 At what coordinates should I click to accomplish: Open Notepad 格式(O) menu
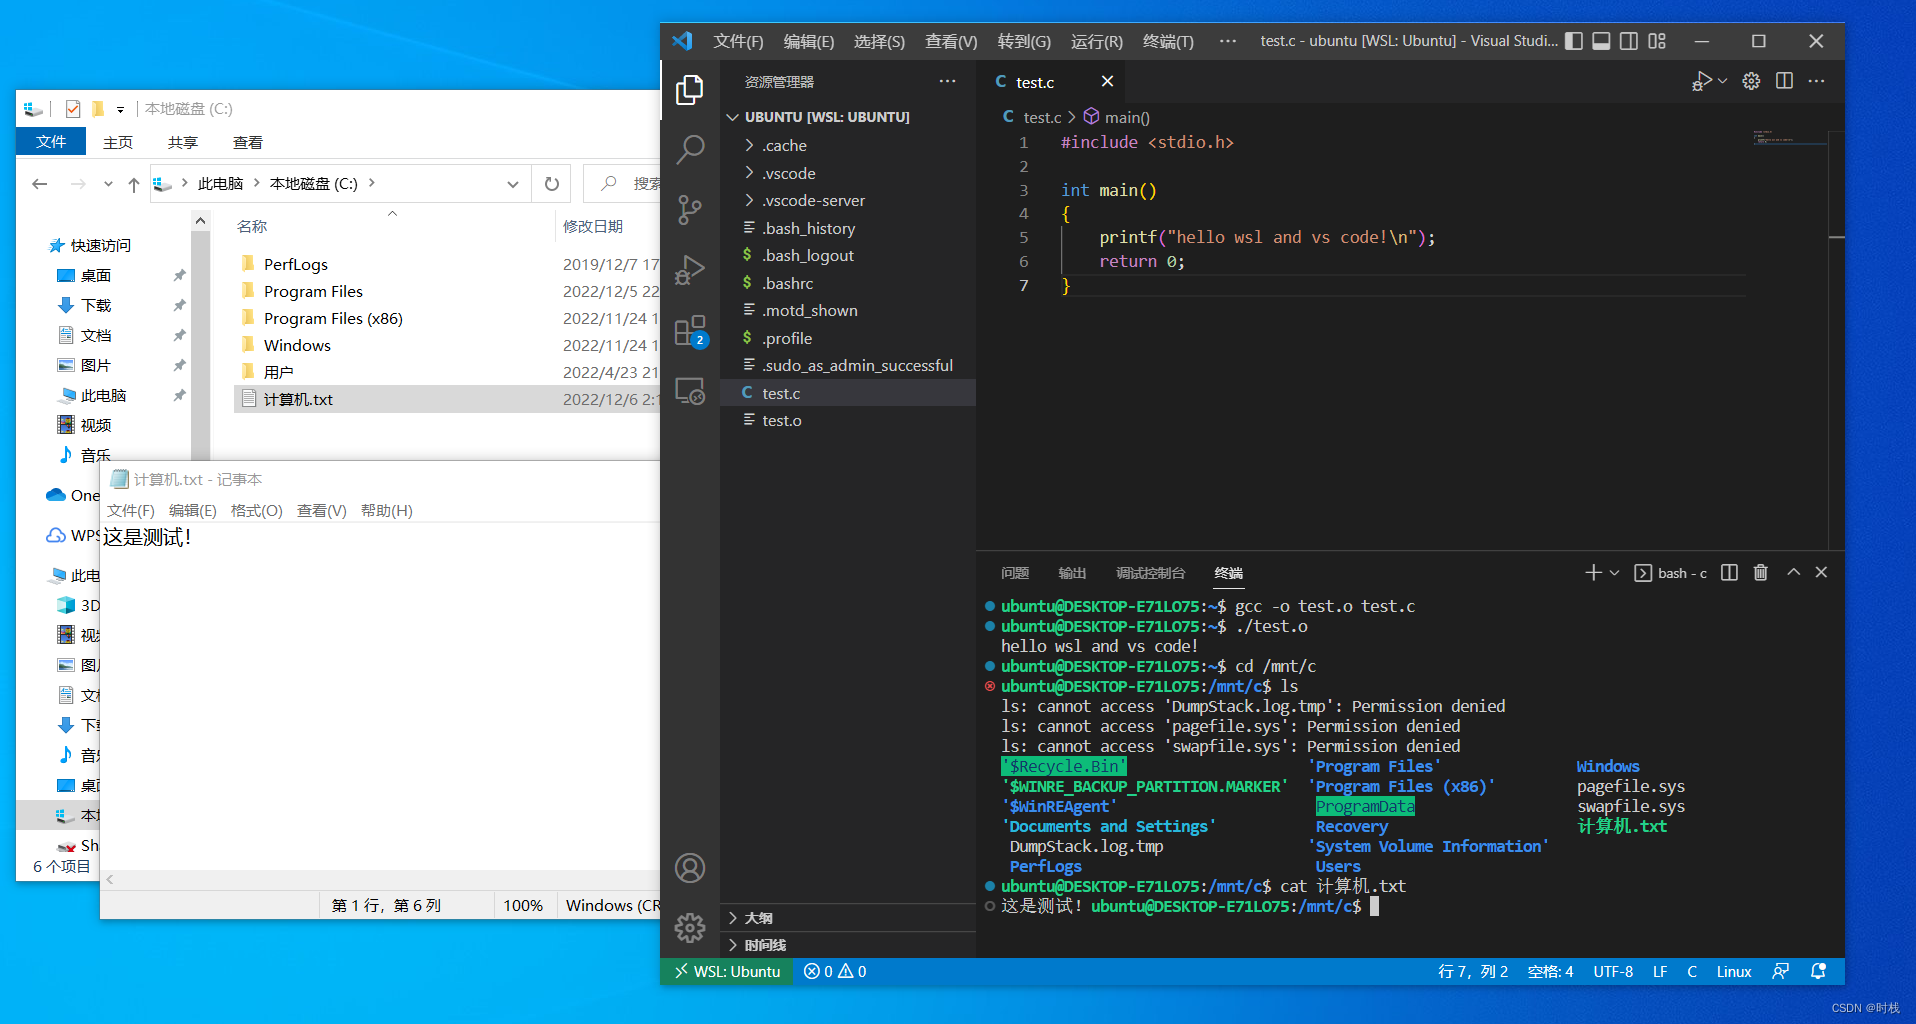tap(256, 510)
